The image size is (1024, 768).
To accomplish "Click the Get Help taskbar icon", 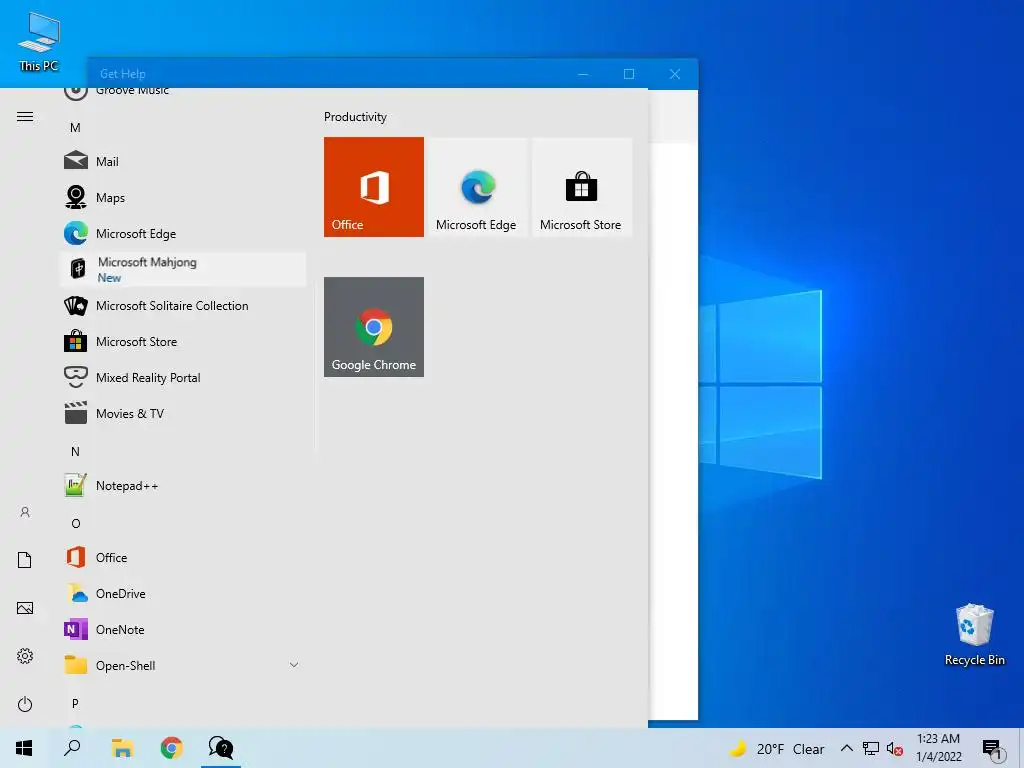I will point(221,748).
